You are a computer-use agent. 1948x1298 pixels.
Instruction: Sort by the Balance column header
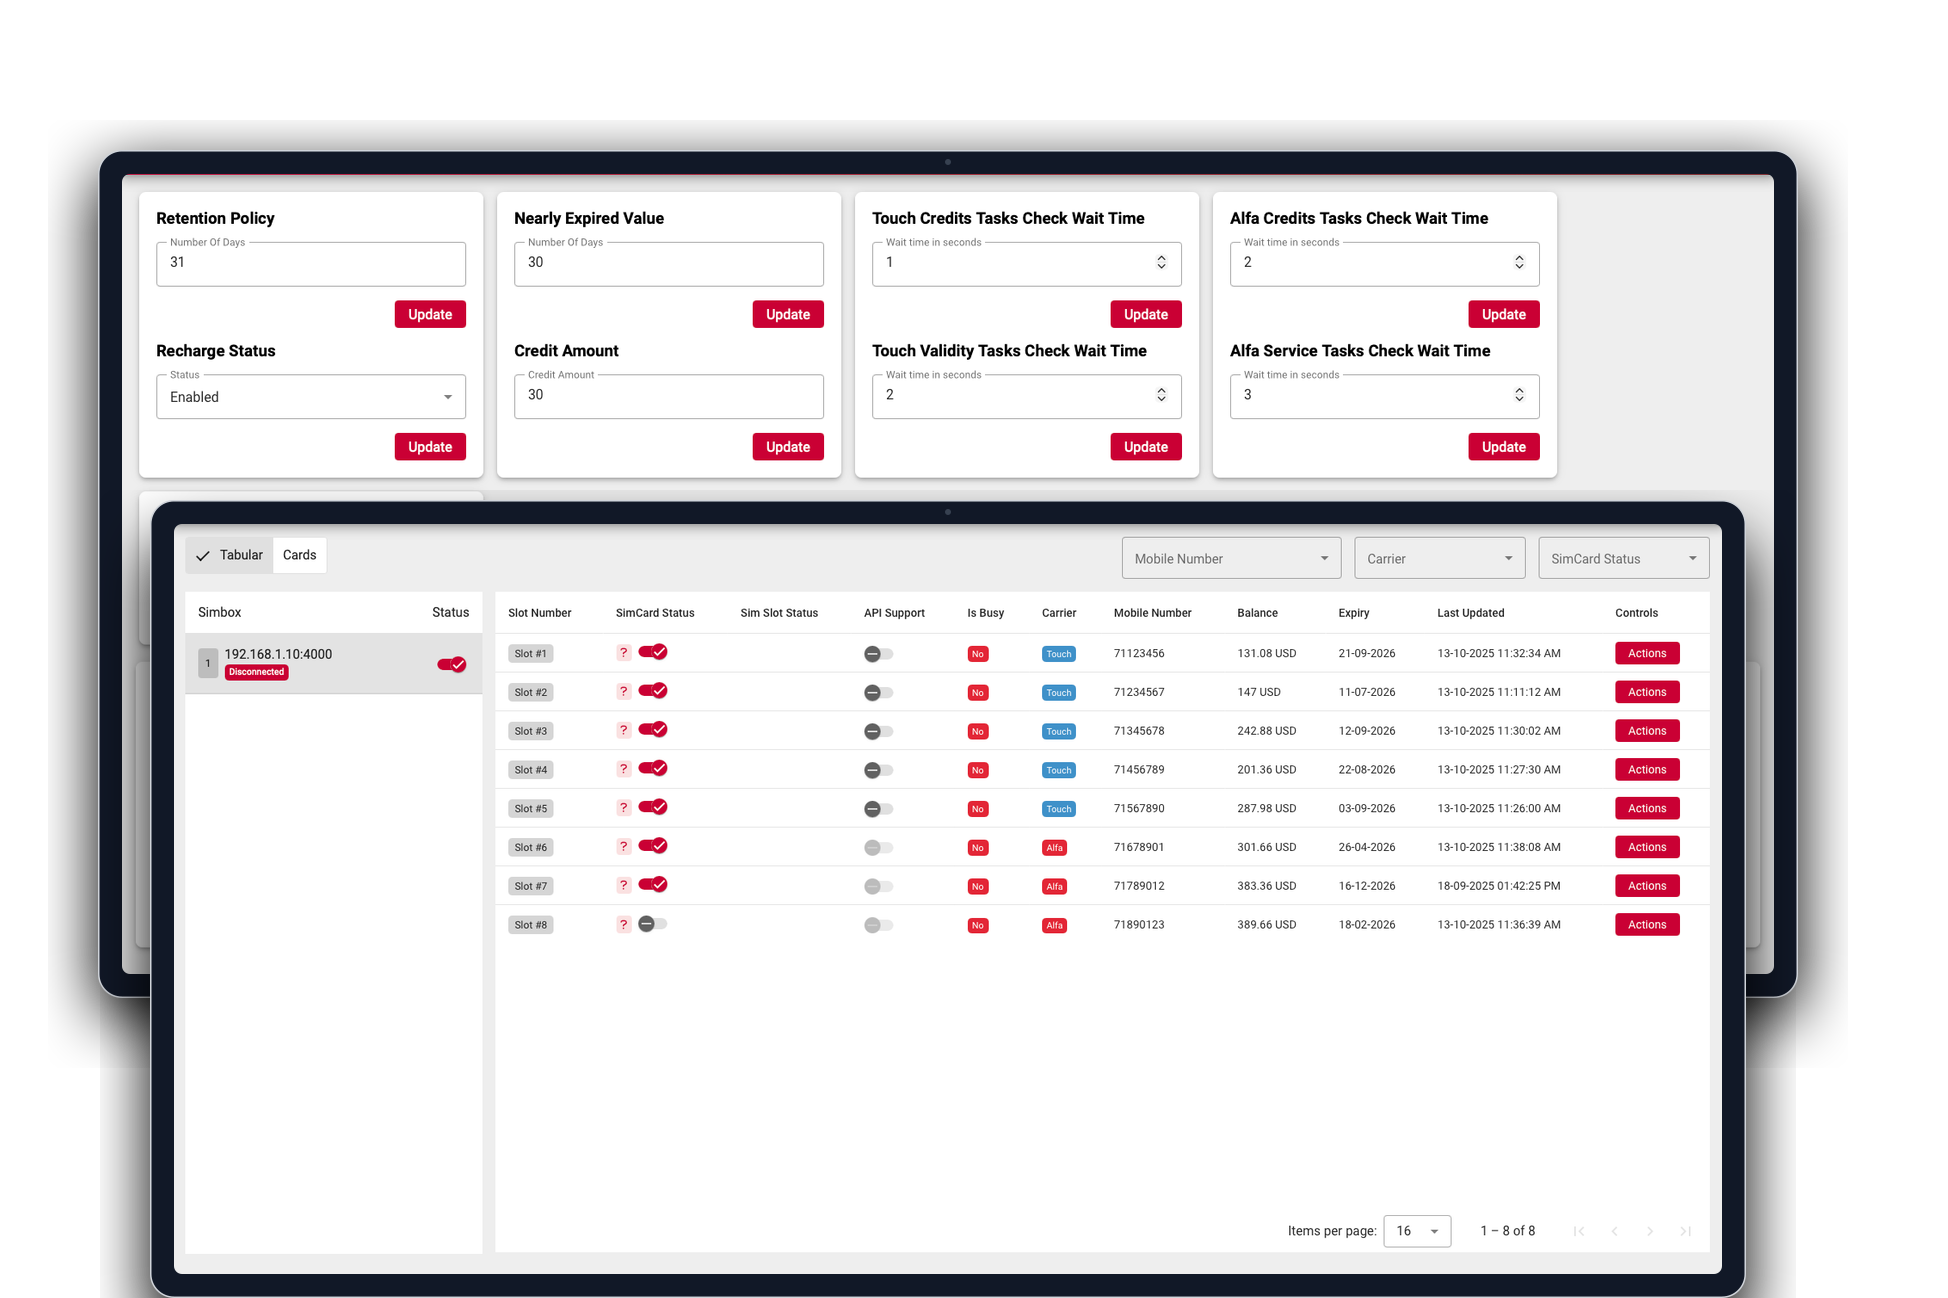tap(1257, 613)
